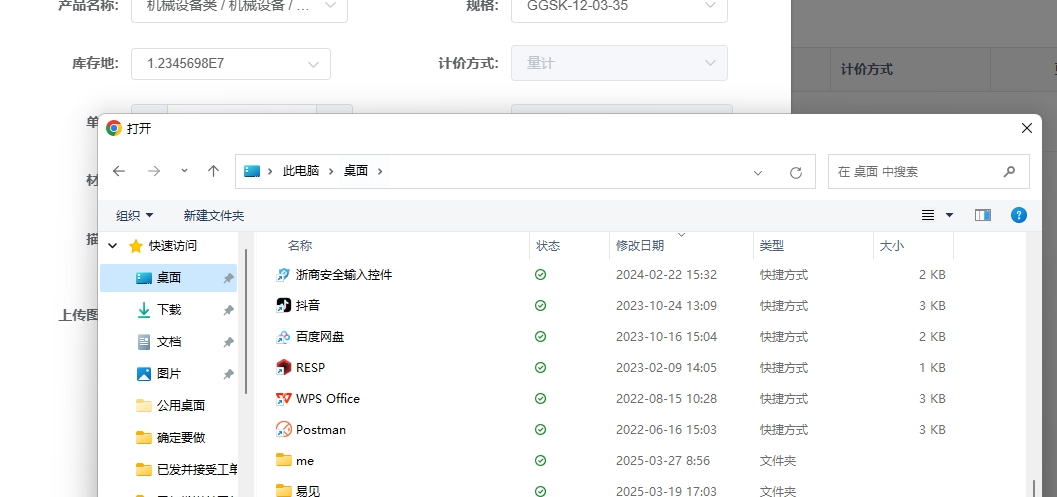
Task: Click the pin icon next to 图片
Action: (229, 374)
